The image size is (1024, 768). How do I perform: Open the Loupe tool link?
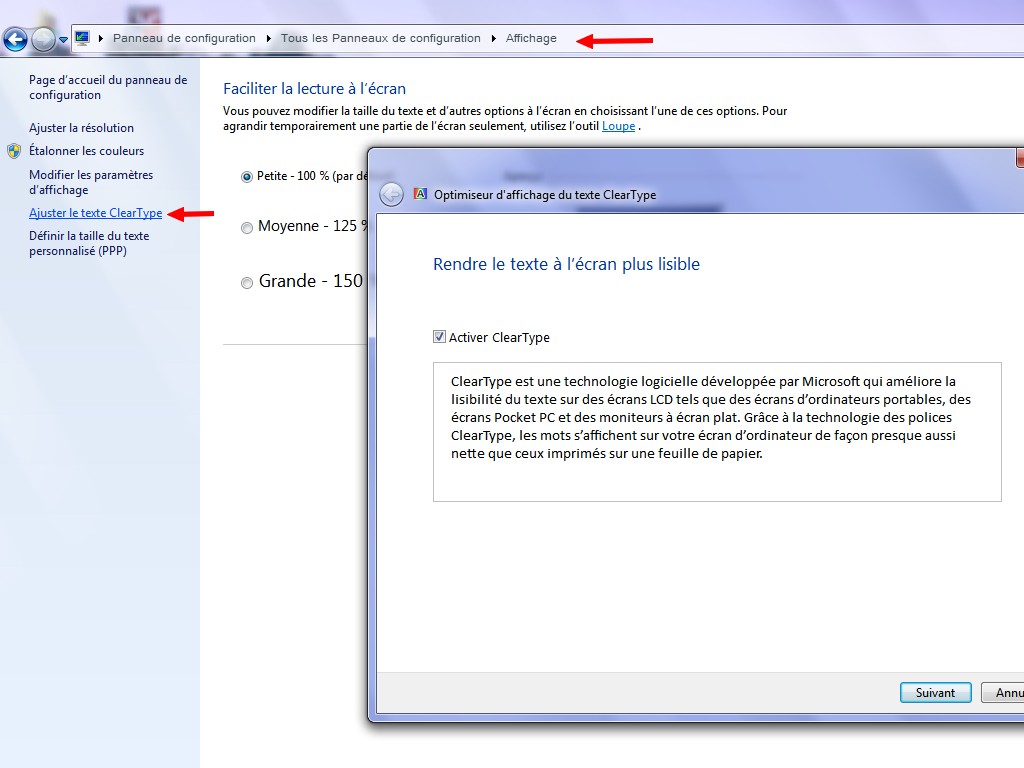click(618, 126)
